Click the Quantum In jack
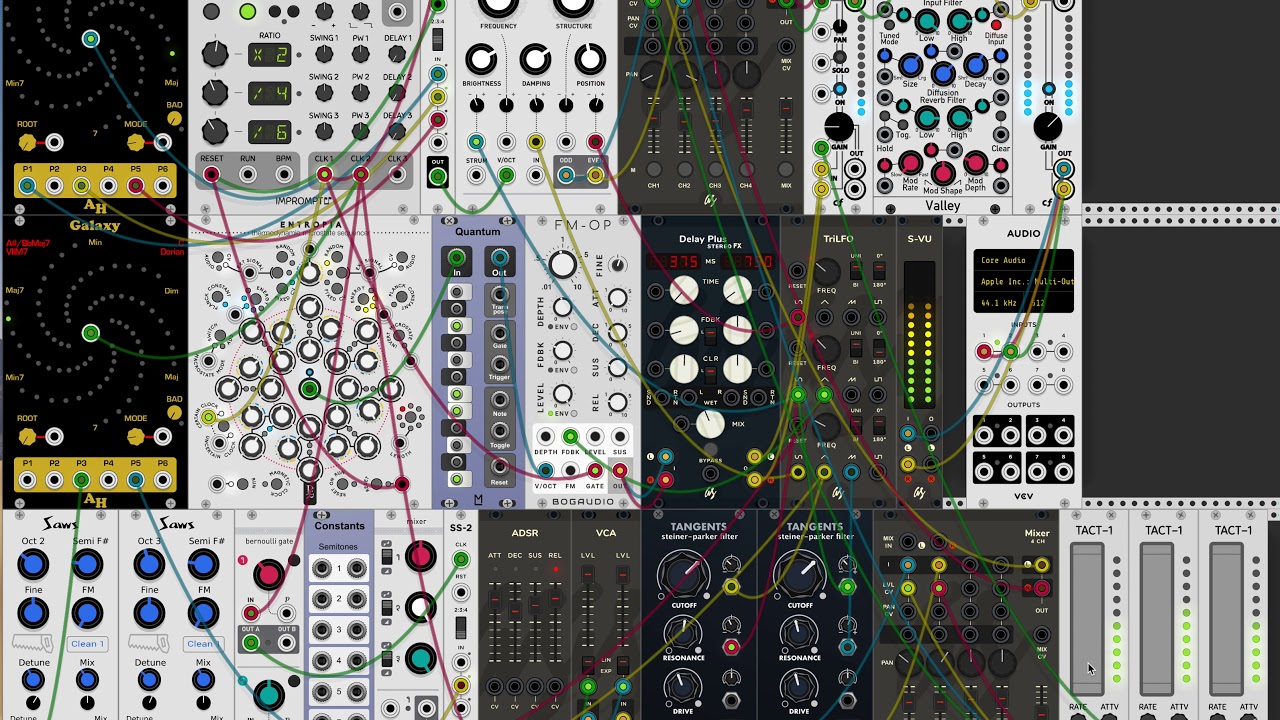Image resolution: width=1280 pixels, height=720 pixels. 457,260
